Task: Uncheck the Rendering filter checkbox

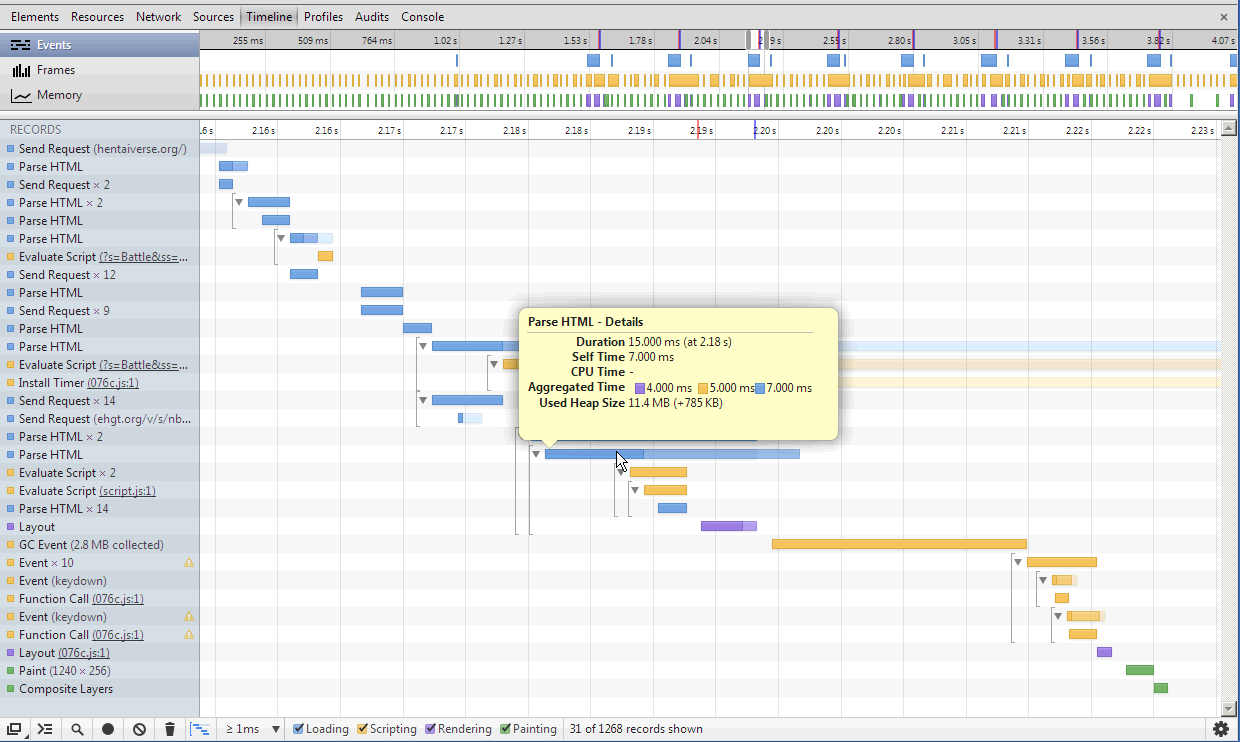Action: [x=431, y=729]
